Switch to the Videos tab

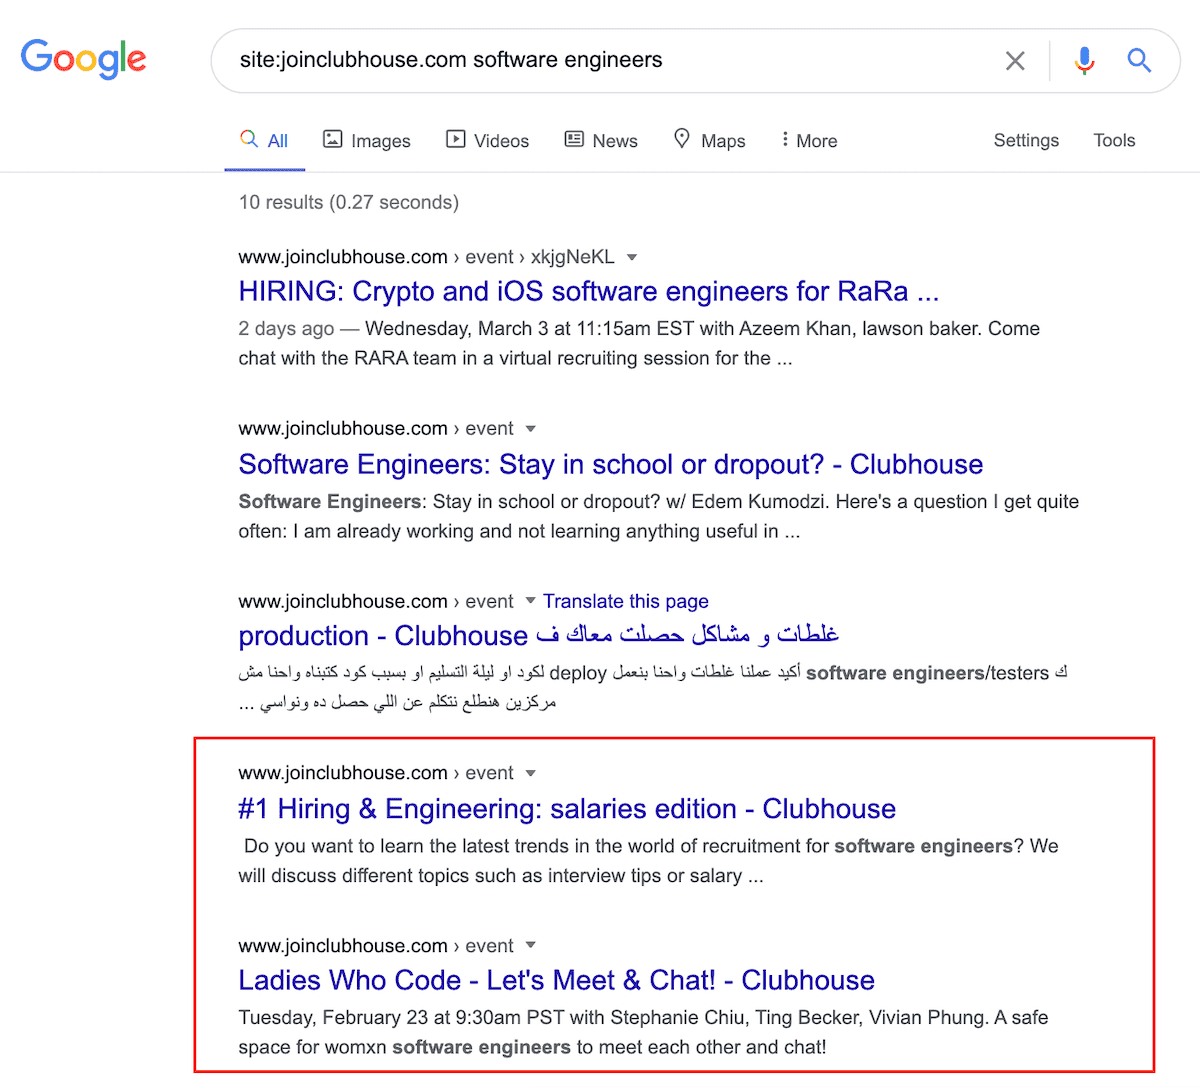coord(488,141)
